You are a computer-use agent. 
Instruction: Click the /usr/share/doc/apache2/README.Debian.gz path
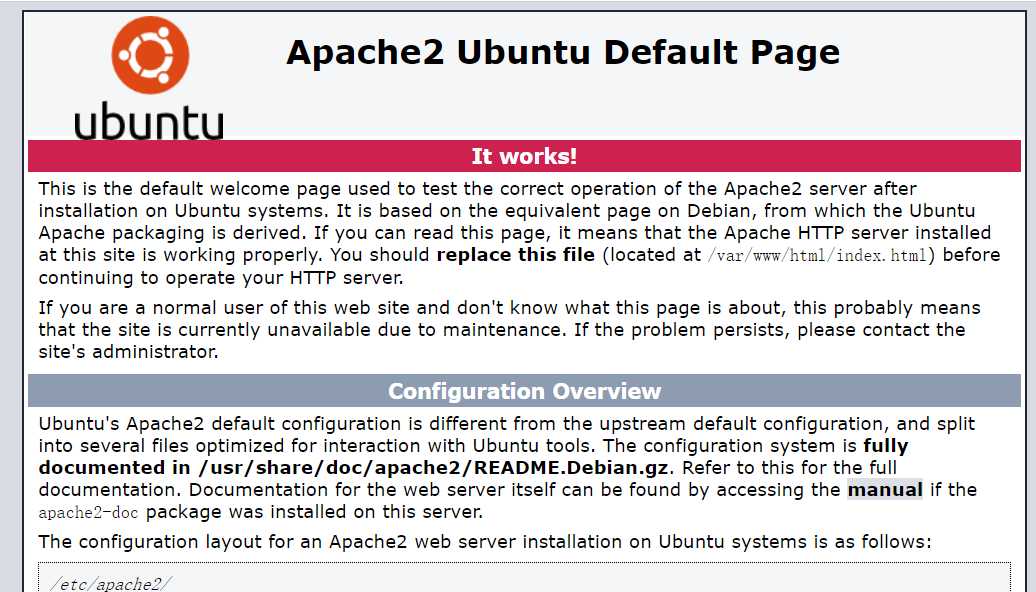tap(433, 468)
